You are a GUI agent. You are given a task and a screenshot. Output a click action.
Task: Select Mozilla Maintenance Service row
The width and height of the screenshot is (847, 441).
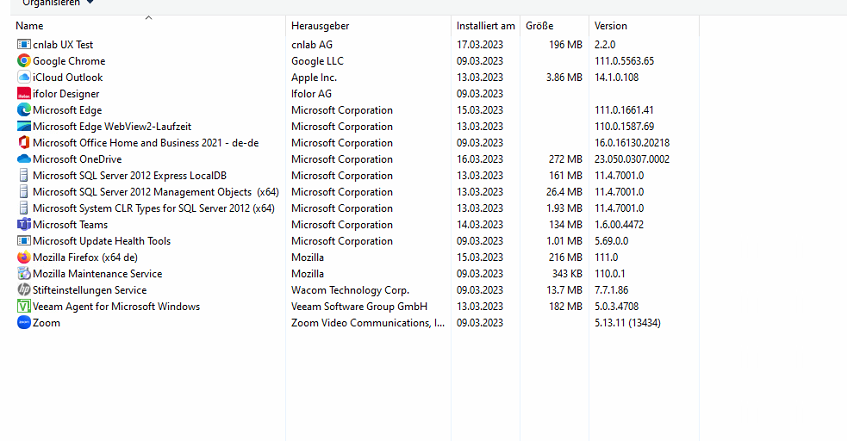tap(97, 274)
